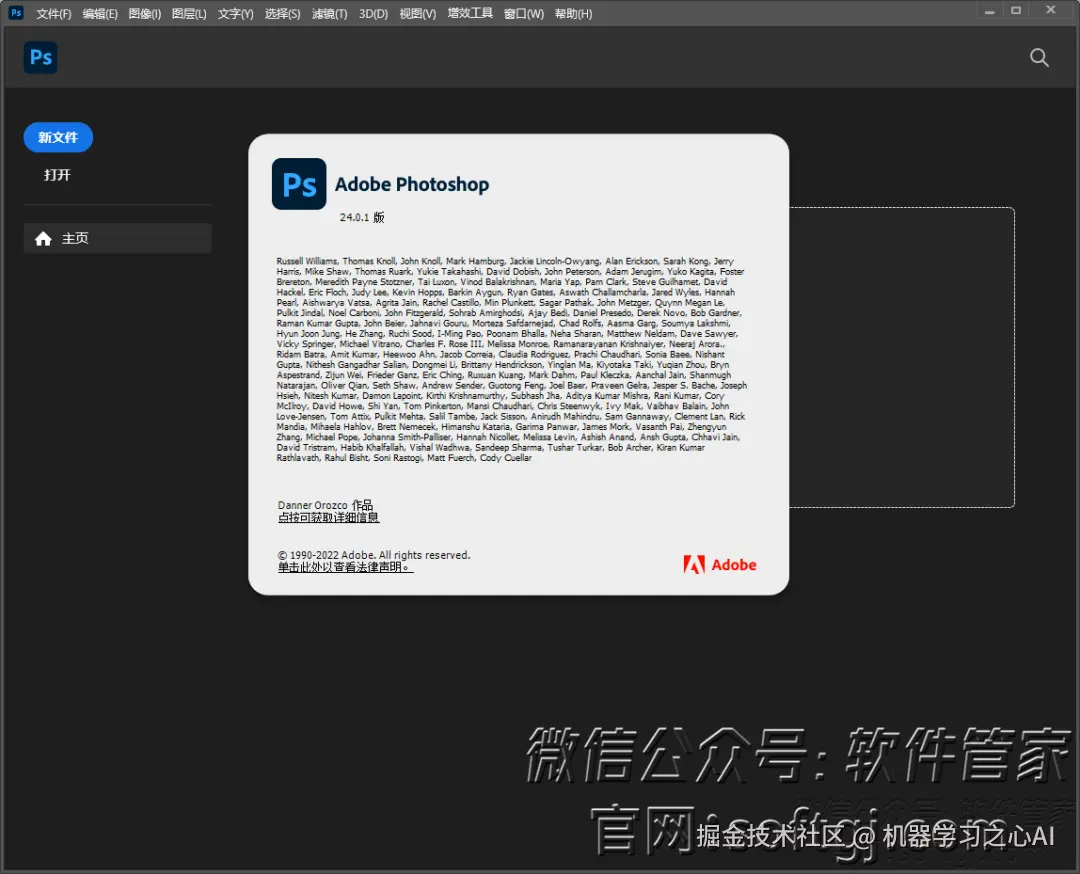
Task: Click the Adobe Photoshop title text
Action: click(412, 185)
